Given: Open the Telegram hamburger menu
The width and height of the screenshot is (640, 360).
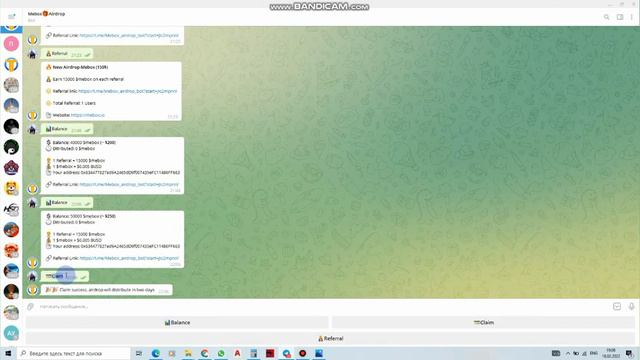Looking at the screenshot, I should [x=11, y=17].
